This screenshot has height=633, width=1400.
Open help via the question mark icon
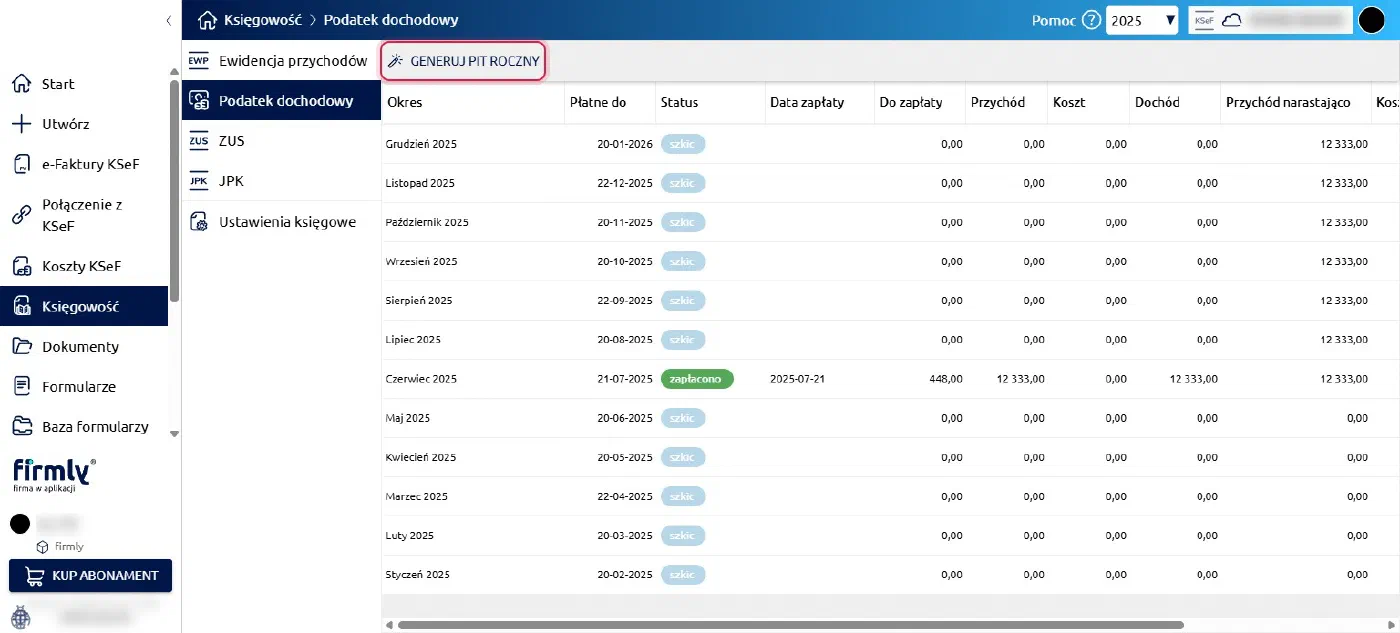click(1091, 20)
